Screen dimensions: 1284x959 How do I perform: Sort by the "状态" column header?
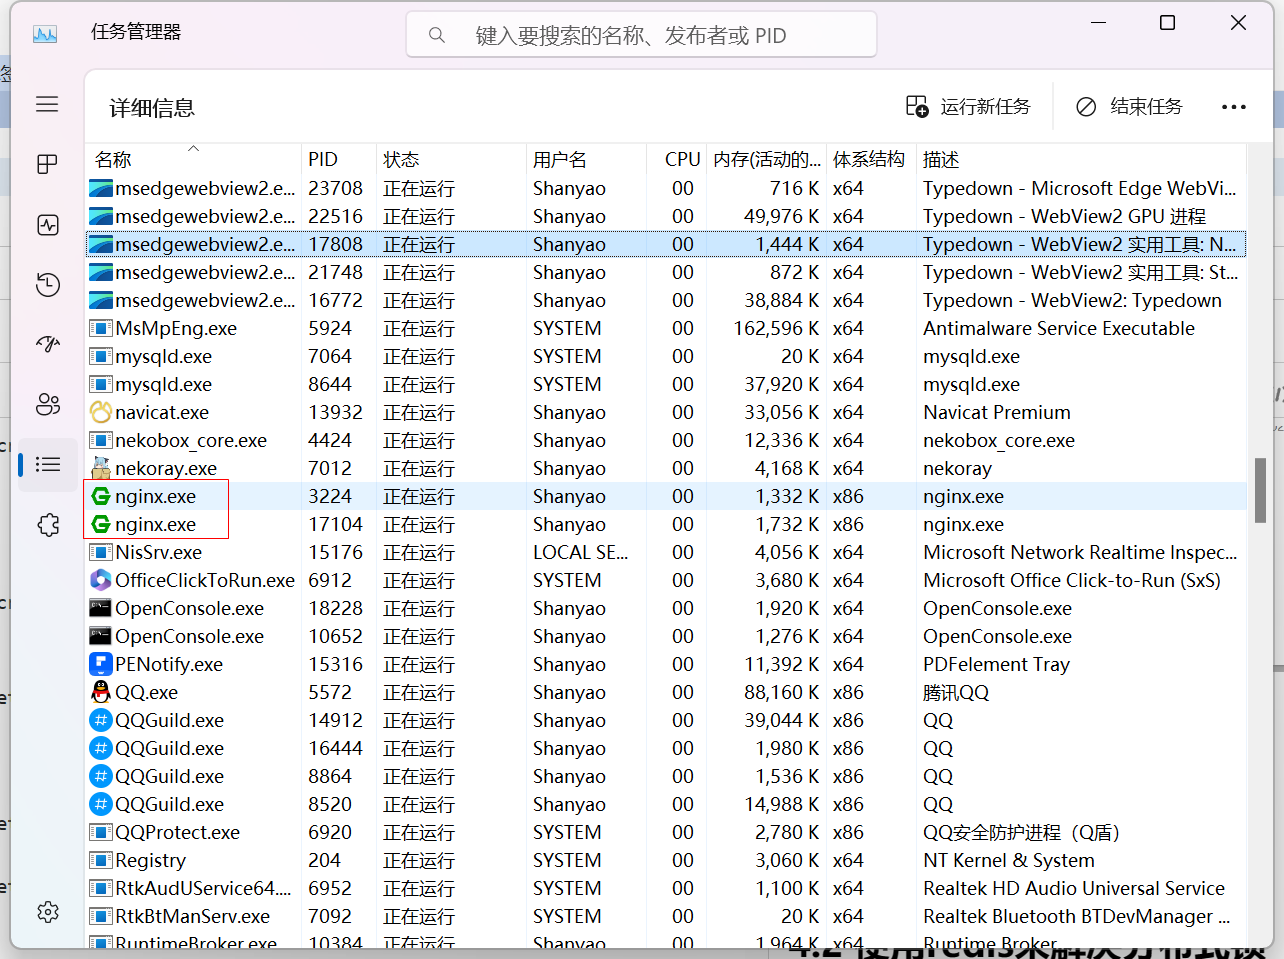click(451, 159)
